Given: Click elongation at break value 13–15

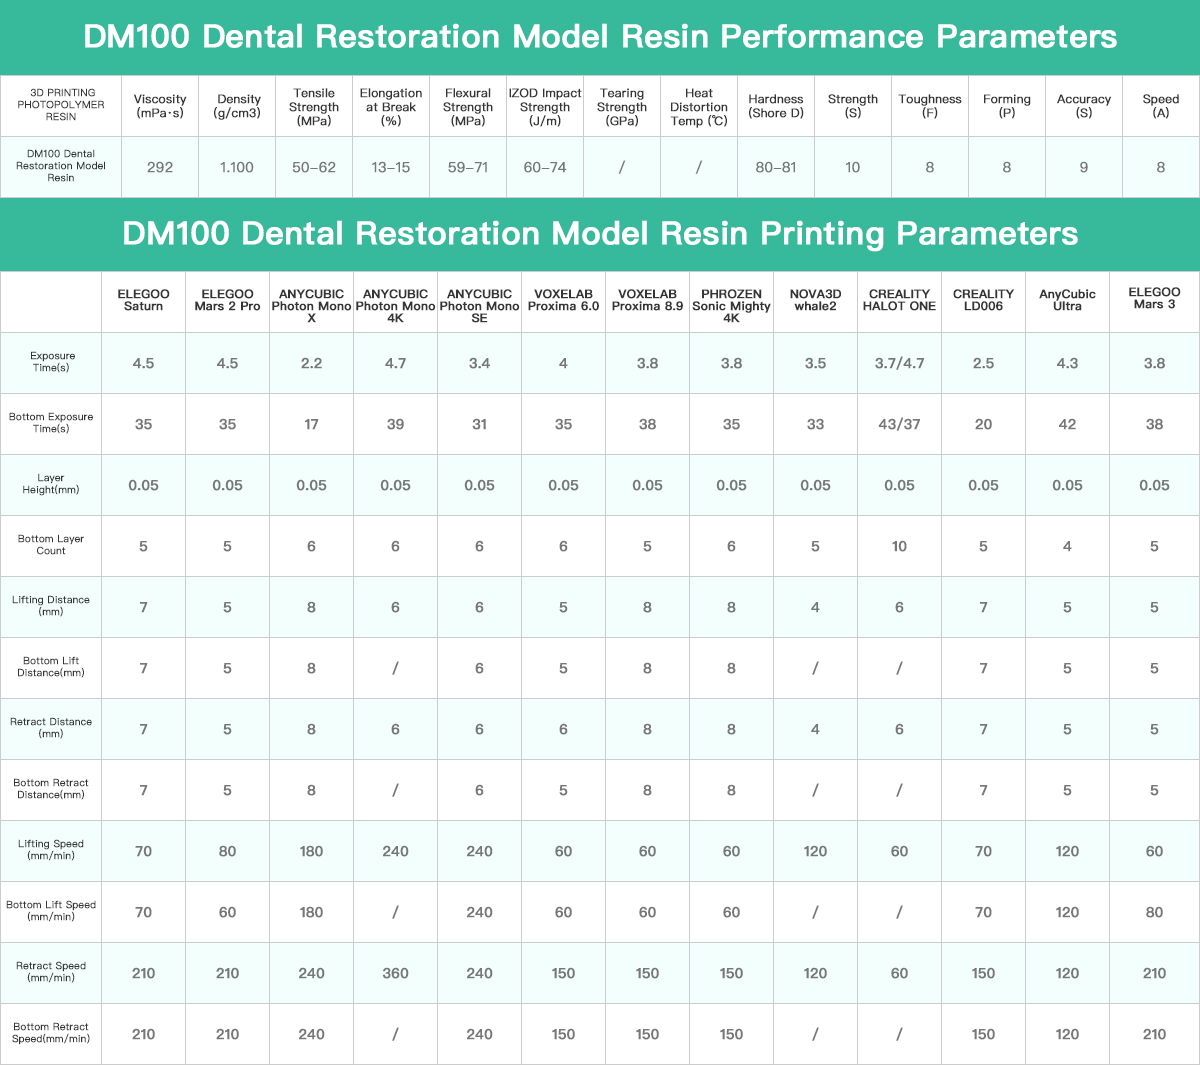Looking at the screenshot, I should pyautogui.click(x=391, y=167).
